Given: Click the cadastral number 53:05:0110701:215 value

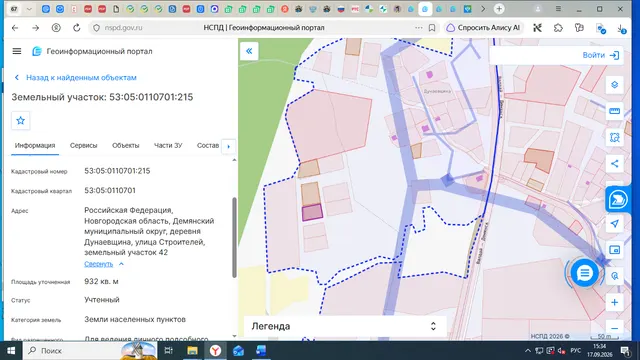Looking at the screenshot, I should (117, 171).
